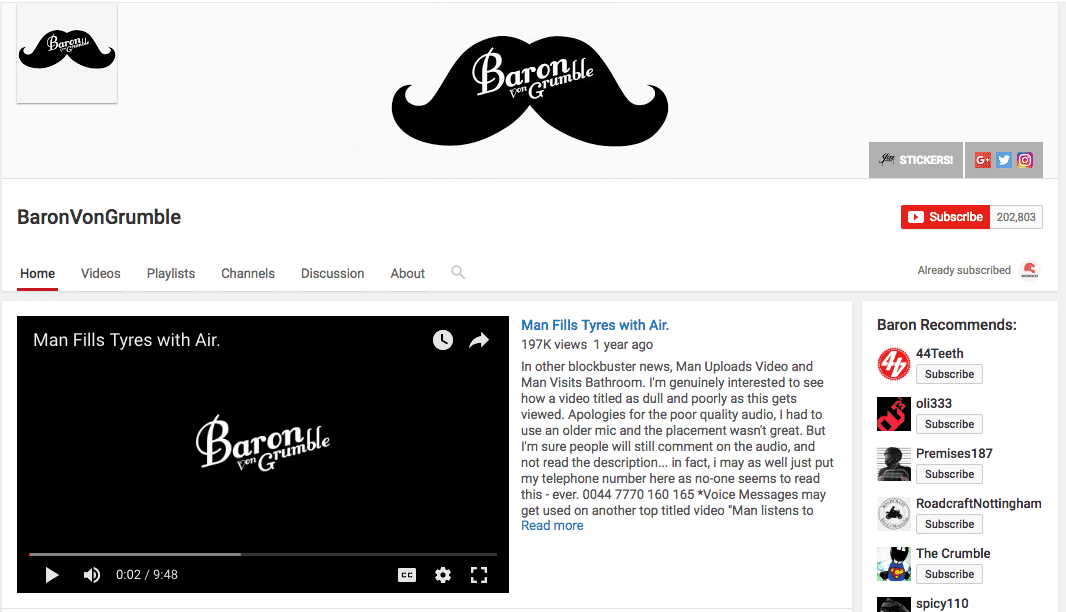Click the video title overlay in player
Screen dimensions: 1066x612
[126, 340]
